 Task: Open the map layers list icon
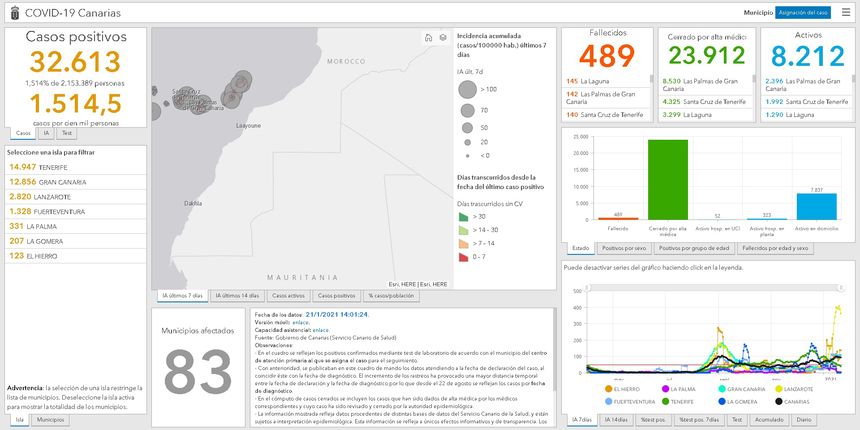[442, 38]
